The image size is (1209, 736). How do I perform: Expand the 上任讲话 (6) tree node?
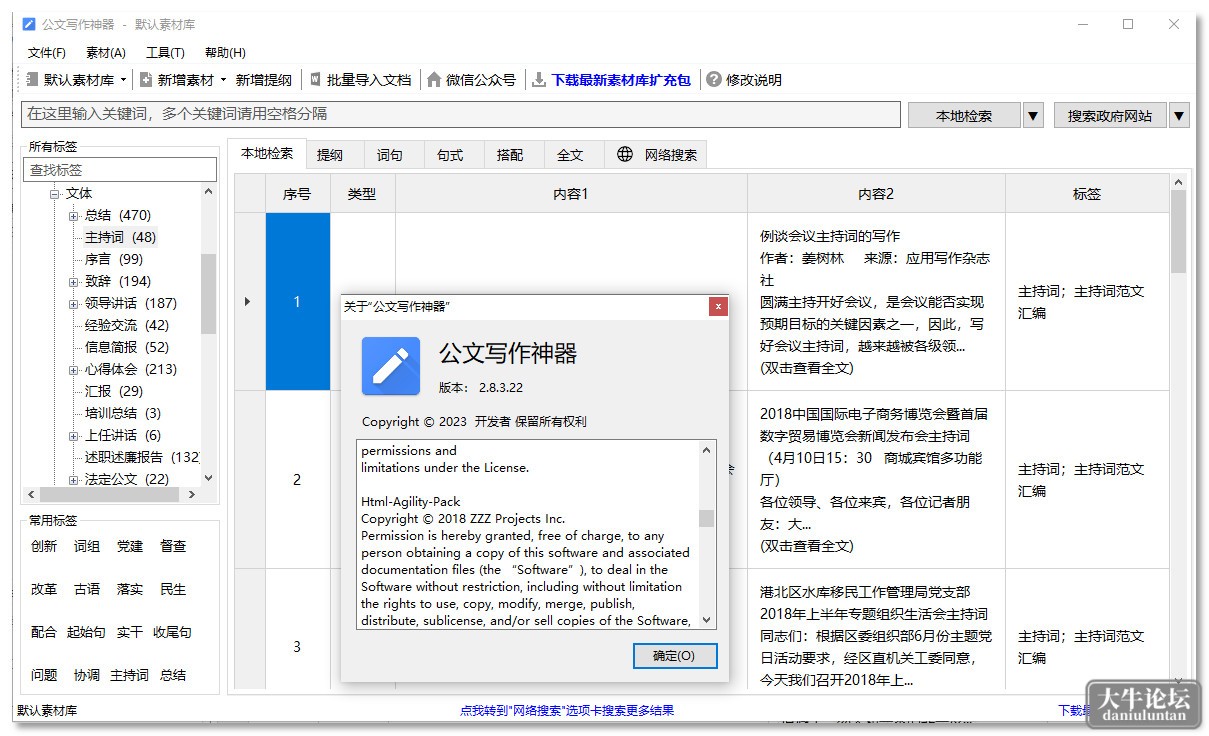[73, 436]
